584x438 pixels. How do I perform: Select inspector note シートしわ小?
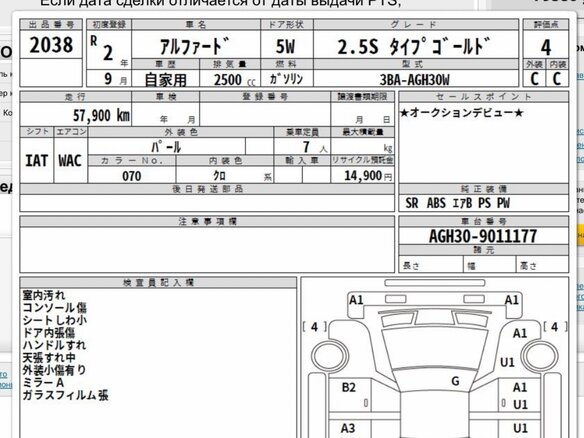click(x=55, y=320)
